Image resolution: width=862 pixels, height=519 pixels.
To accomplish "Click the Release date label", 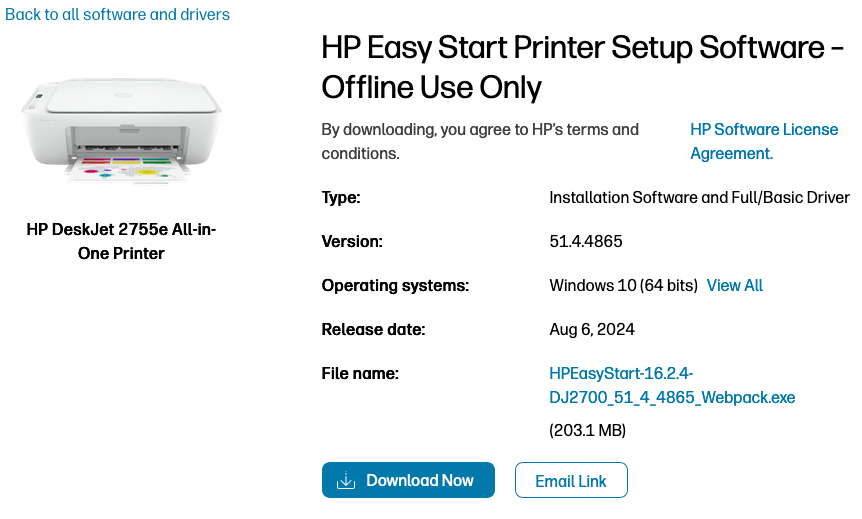I will (373, 330).
